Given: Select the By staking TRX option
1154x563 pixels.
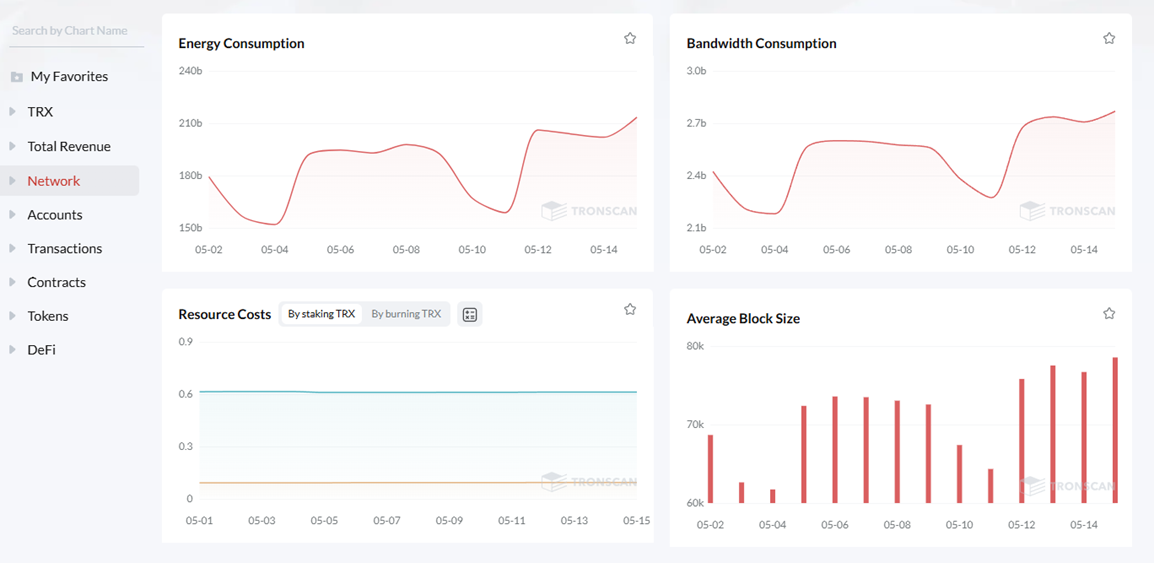Looking at the screenshot, I should tap(321, 314).
